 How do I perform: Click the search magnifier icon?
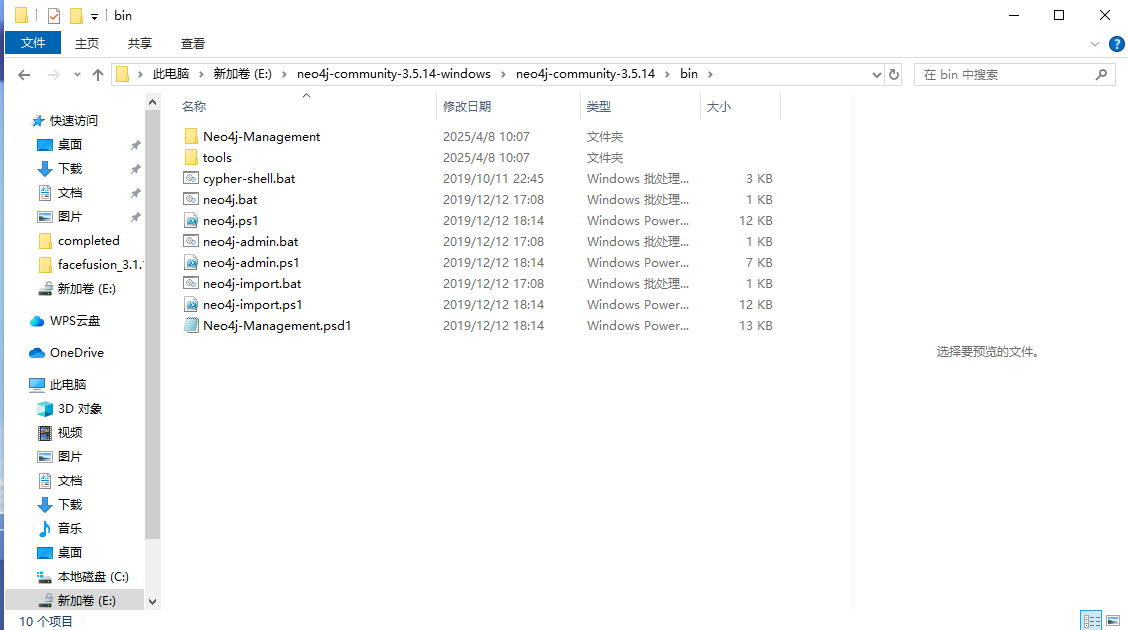tap(1101, 74)
